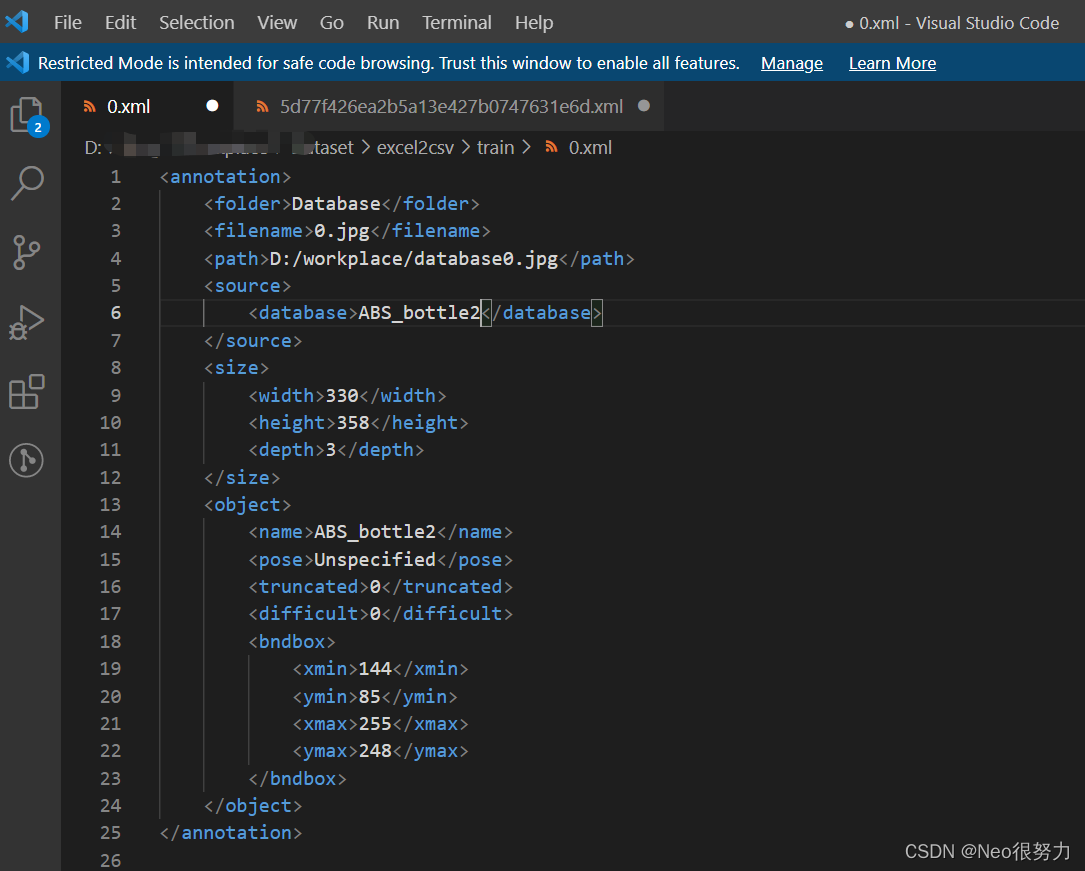This screenshot has height=871, width=1085.
Task: Click the unsaved dot on 0.xml tab
Action: [212, 106]
